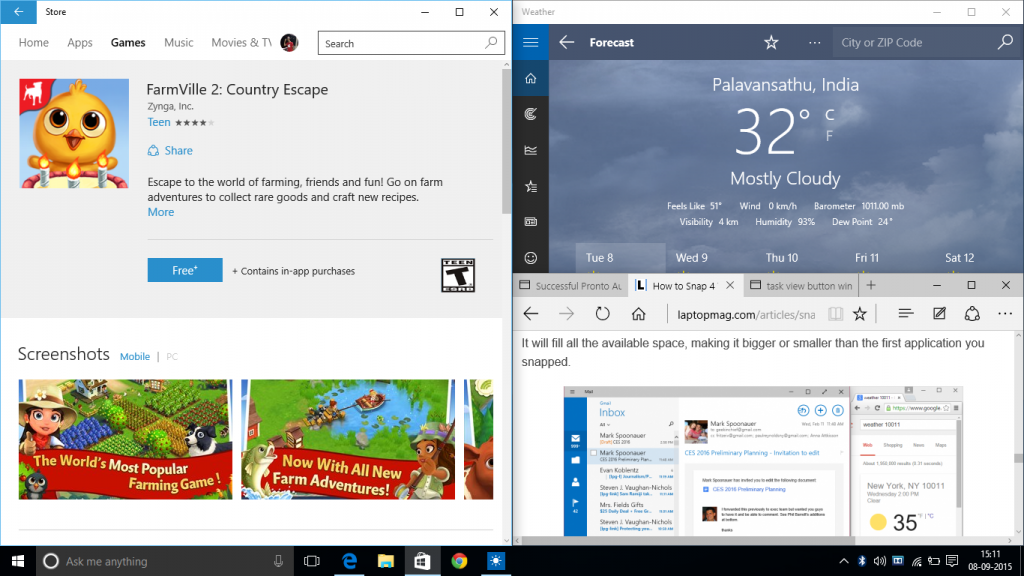Viewport: 1024px width, 576px height.
Task: Refresh the laptopmag page in Edge
Action: point(602,314)
